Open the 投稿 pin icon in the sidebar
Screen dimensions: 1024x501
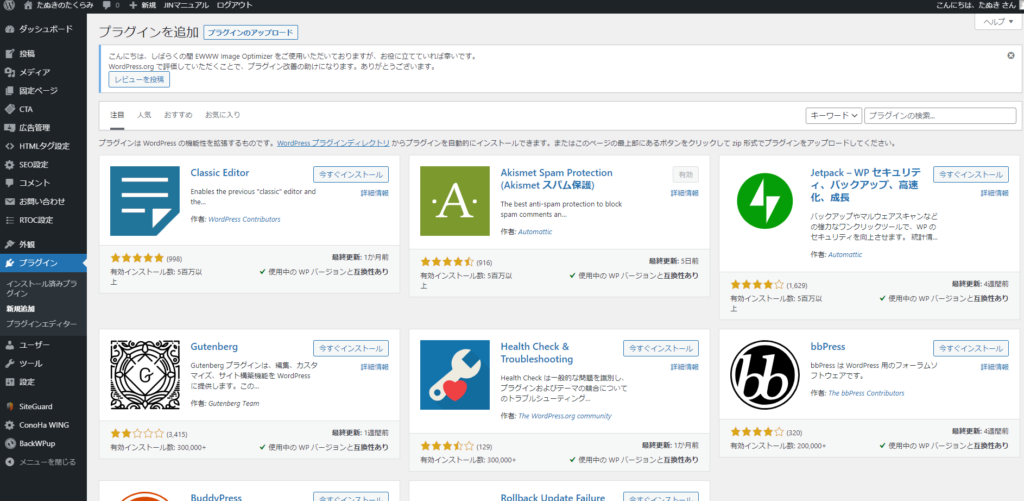click(9, 54)
